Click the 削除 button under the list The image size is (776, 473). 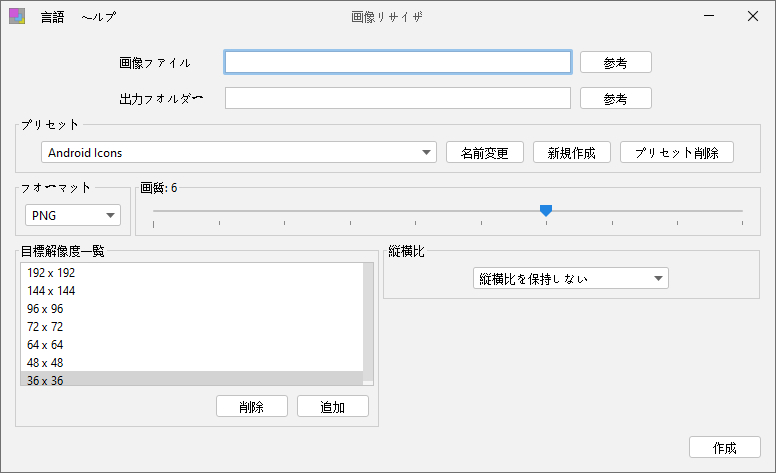[252, 406]
